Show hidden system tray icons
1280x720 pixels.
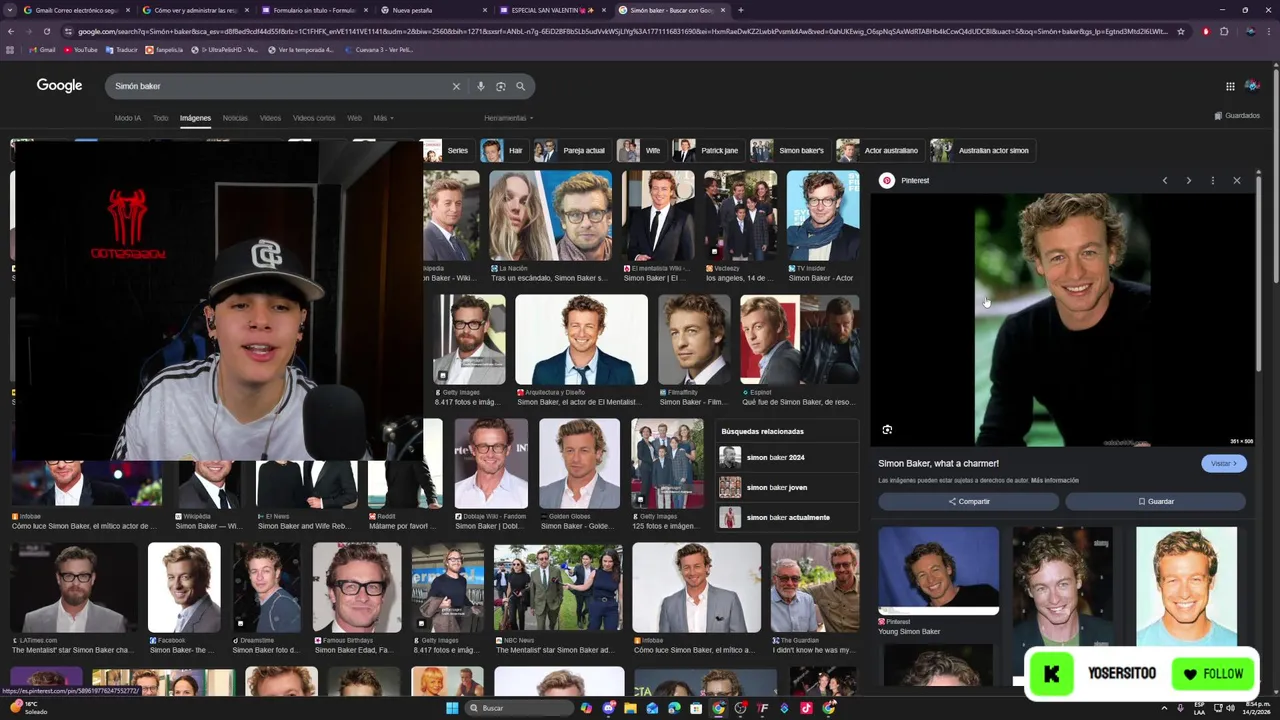pos(1164,708)
